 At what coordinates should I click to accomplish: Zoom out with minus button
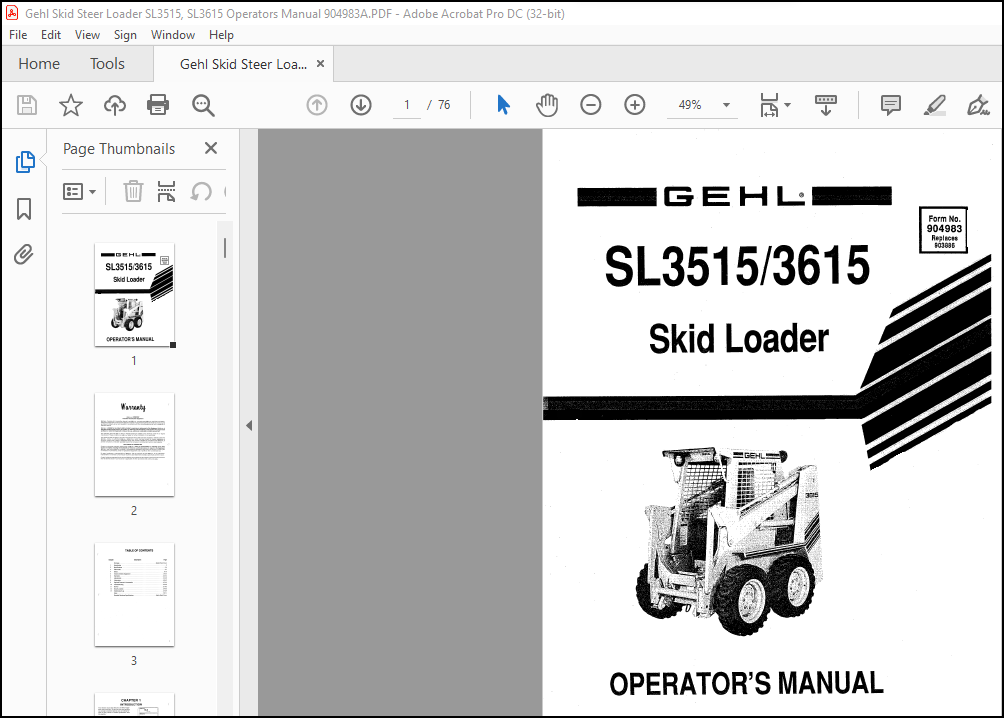(x=590, y=105)
